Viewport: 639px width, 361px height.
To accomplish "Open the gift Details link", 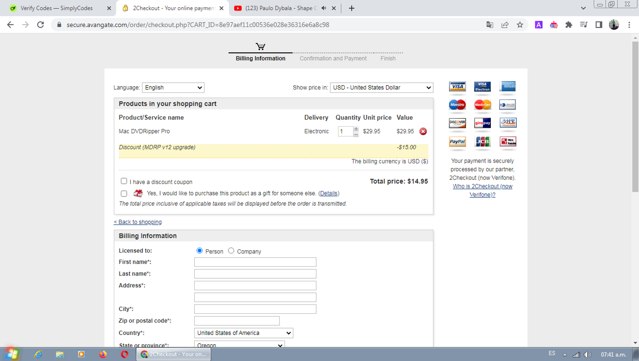I will [328, 194].
